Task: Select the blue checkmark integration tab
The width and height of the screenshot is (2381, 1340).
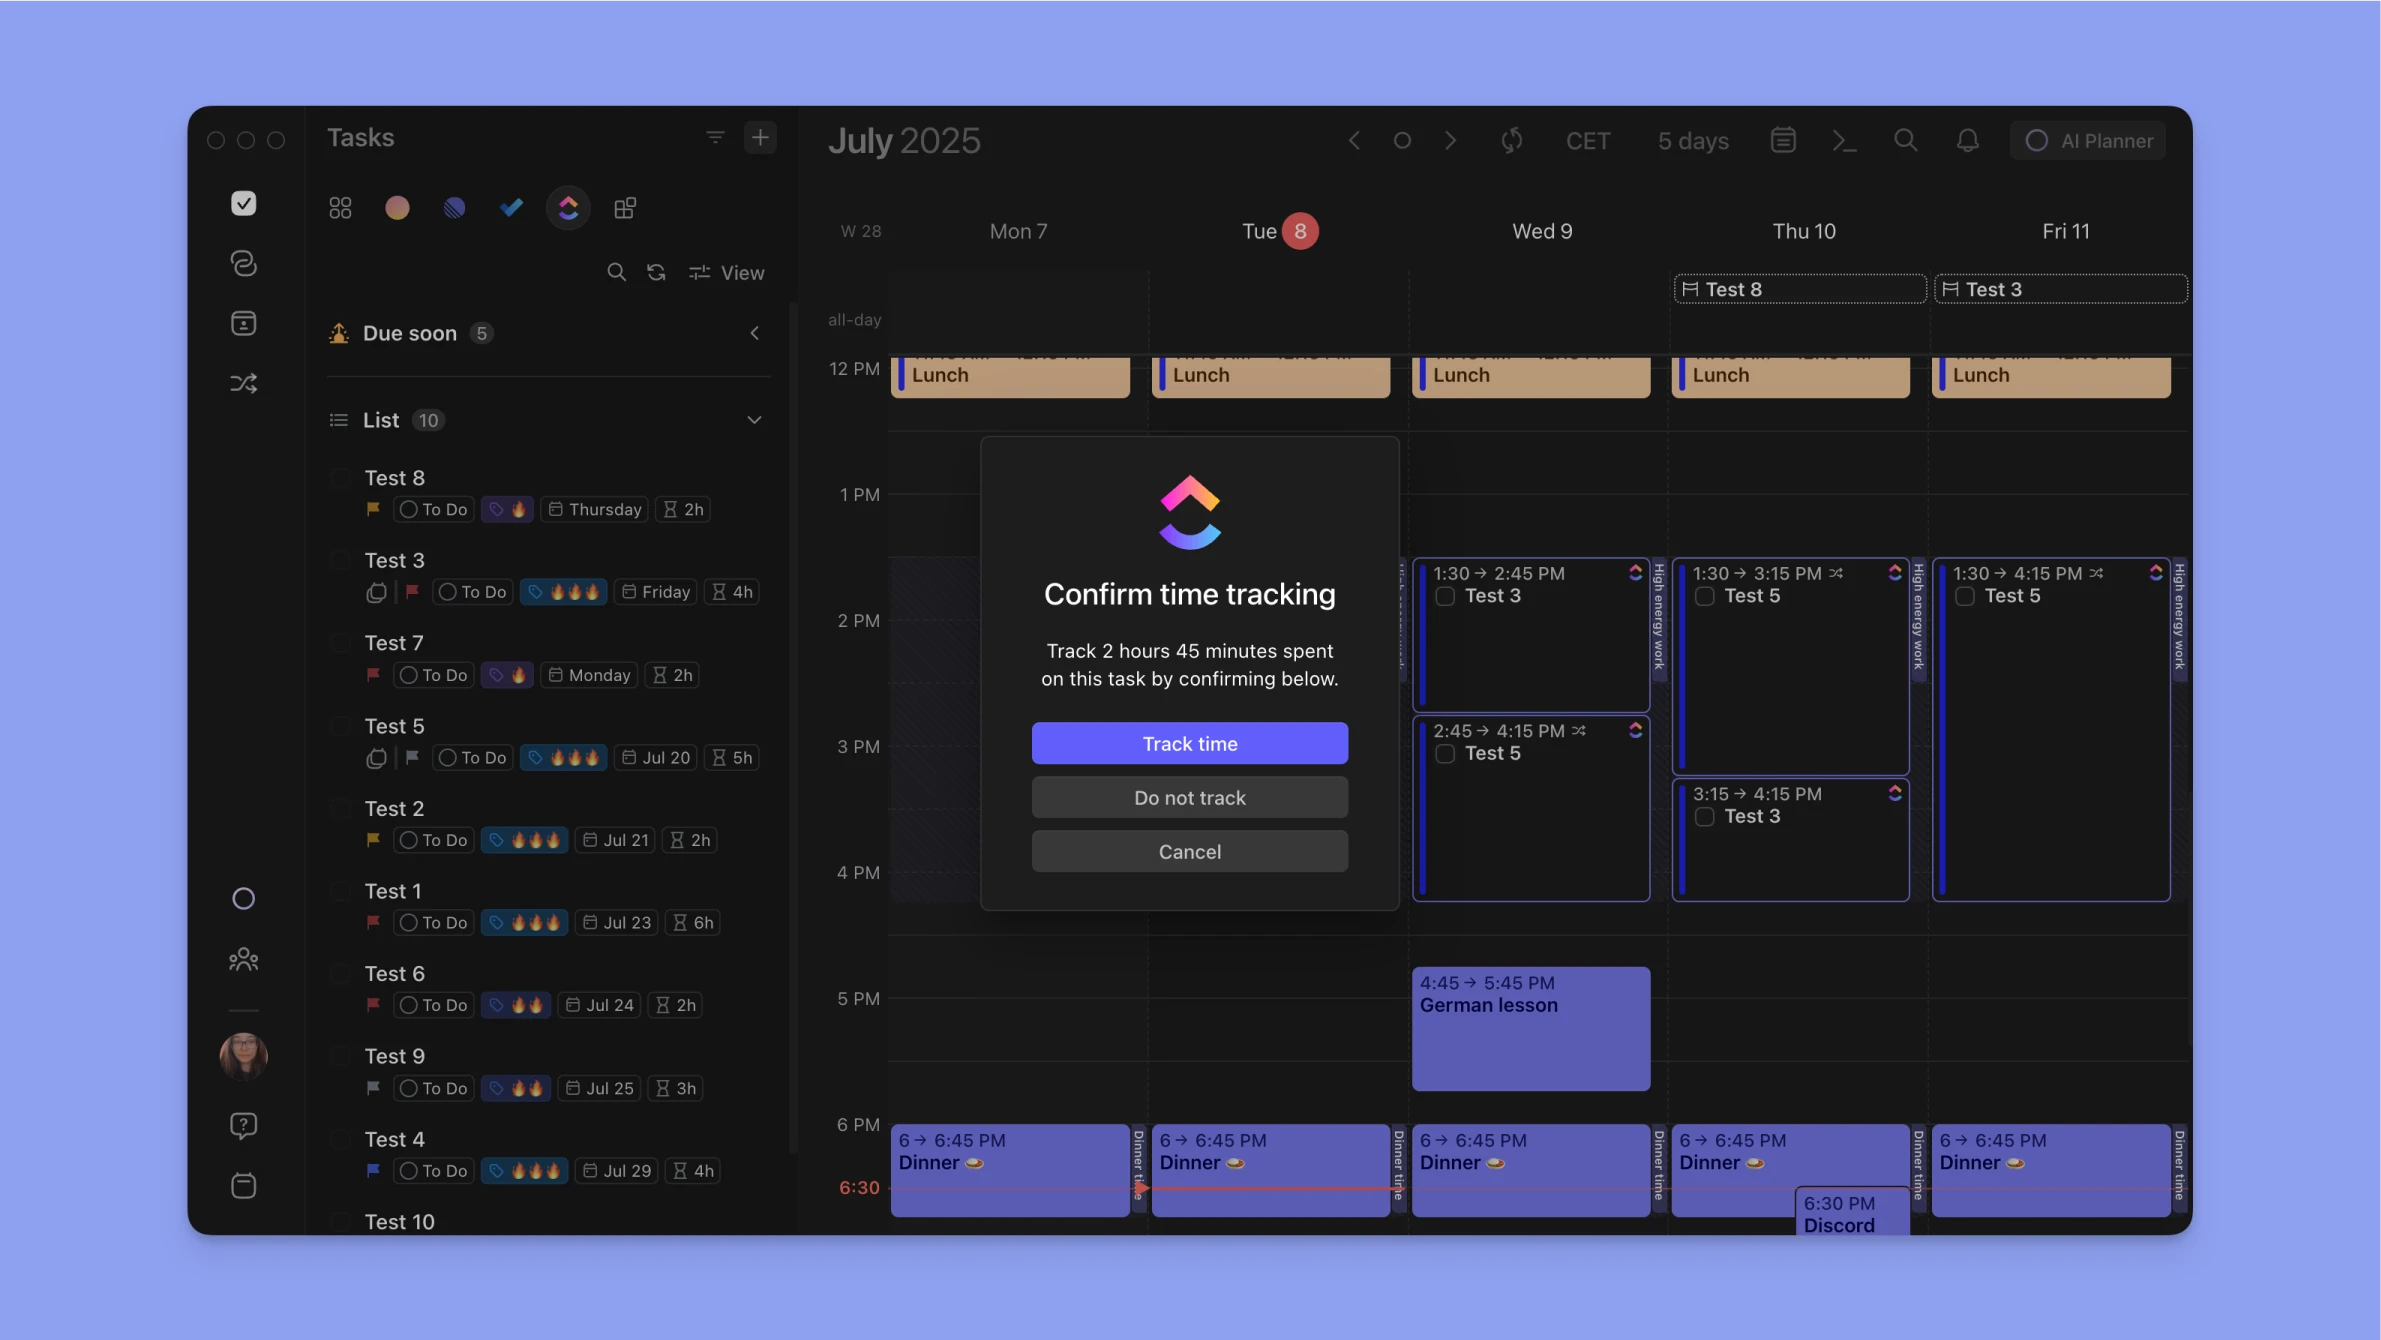Action: pyautogui.click(x=511, y=208)
